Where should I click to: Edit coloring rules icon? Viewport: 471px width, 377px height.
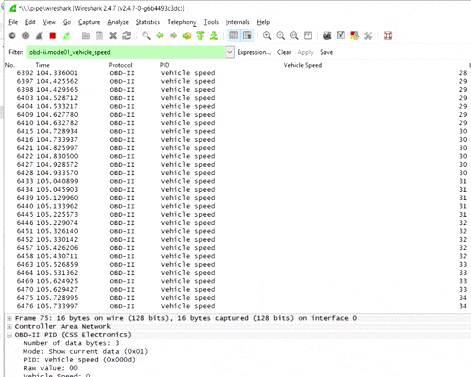tap(354, 35)
